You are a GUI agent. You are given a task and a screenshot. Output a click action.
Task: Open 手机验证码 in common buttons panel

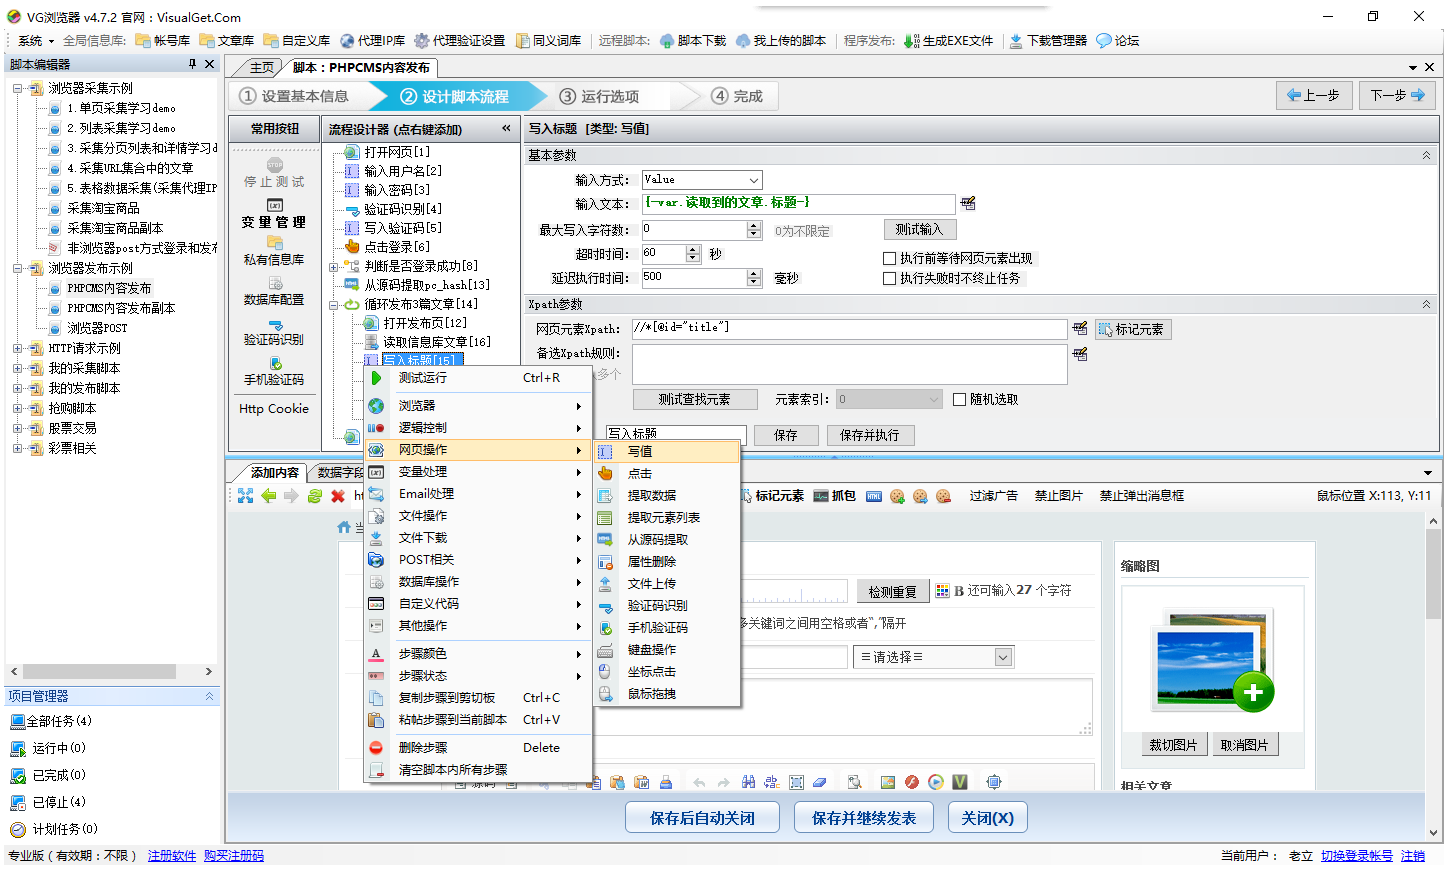[x=274, y=372]
